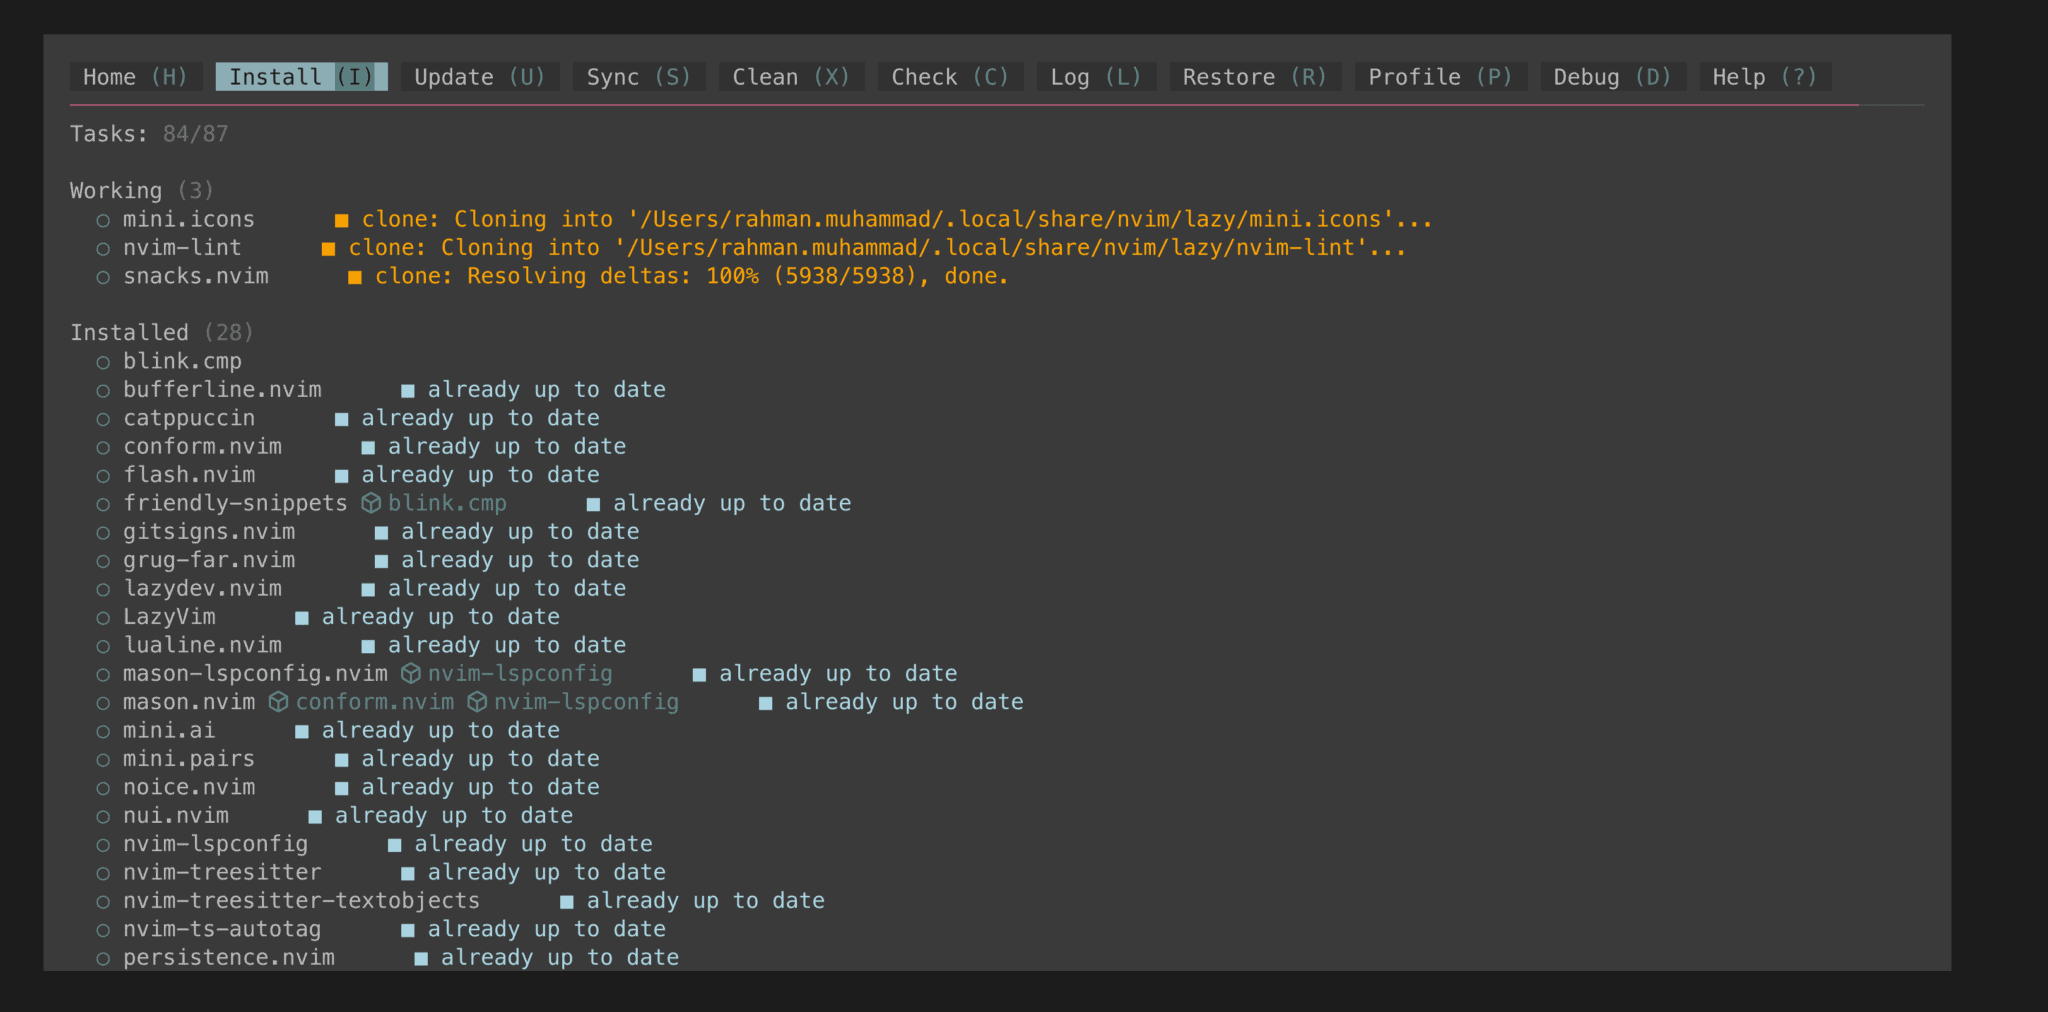The width and height of the screenshot is (2048, 1012).
Task: Open the Help section
Action: (1764, 76)
